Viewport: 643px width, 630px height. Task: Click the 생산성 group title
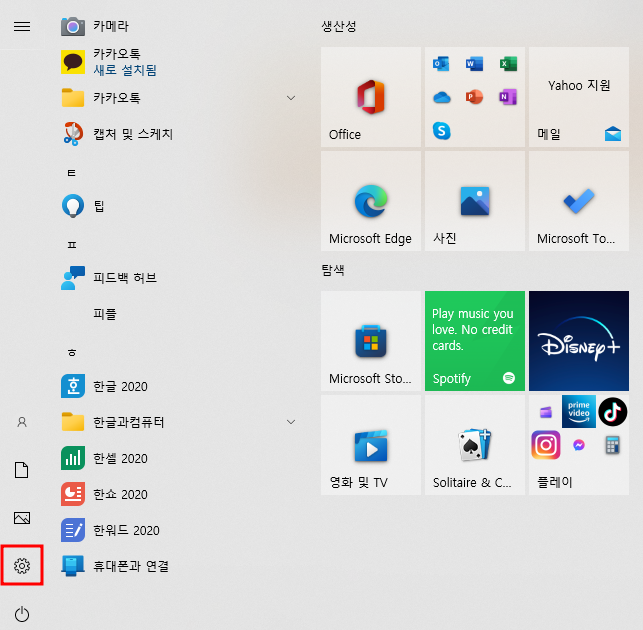click(x=339, y=26)
